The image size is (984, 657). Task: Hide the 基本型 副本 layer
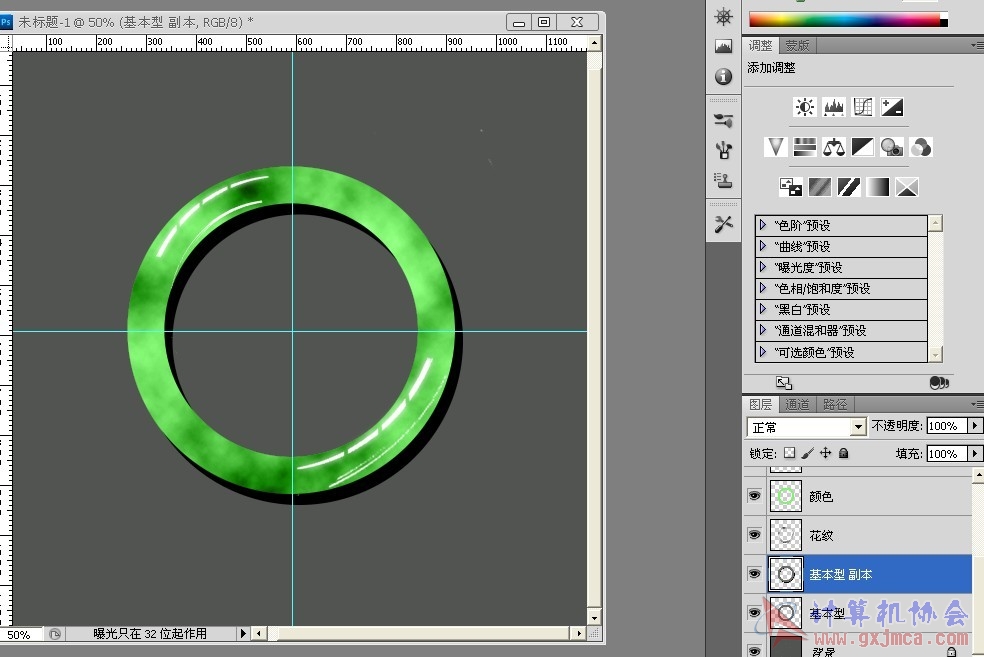(x=754, y=574)
